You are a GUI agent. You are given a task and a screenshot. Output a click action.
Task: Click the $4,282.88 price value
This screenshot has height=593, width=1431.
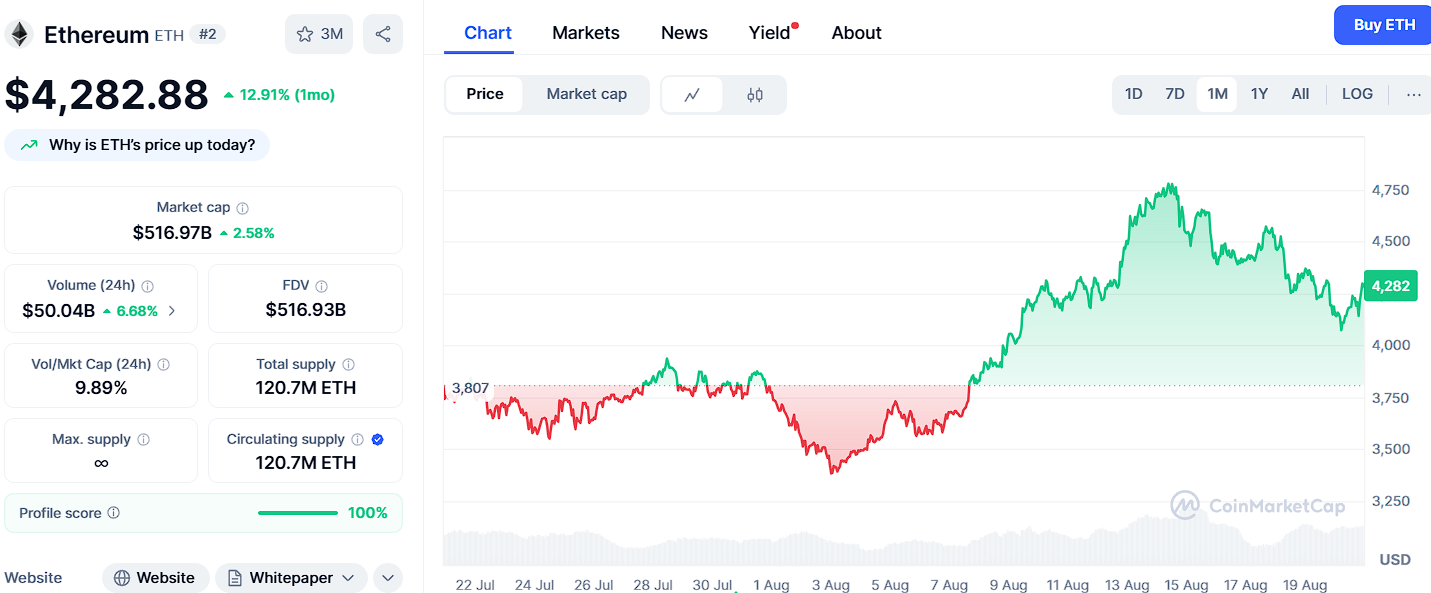click(x=106, y=94)
